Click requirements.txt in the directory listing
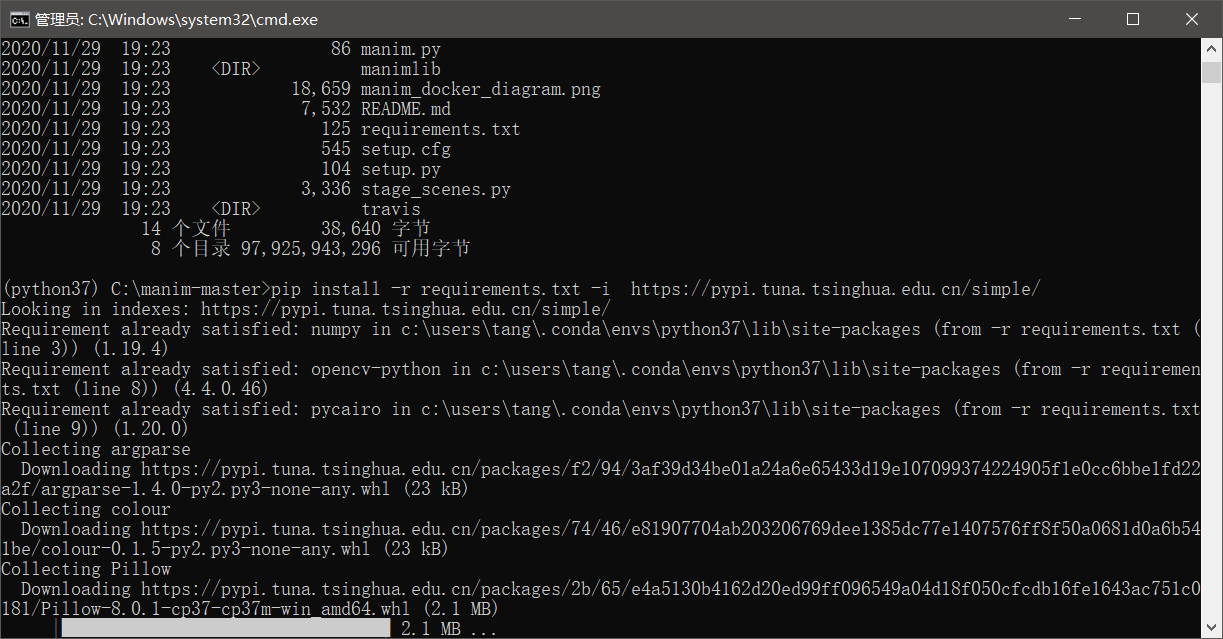 [441, 129]
